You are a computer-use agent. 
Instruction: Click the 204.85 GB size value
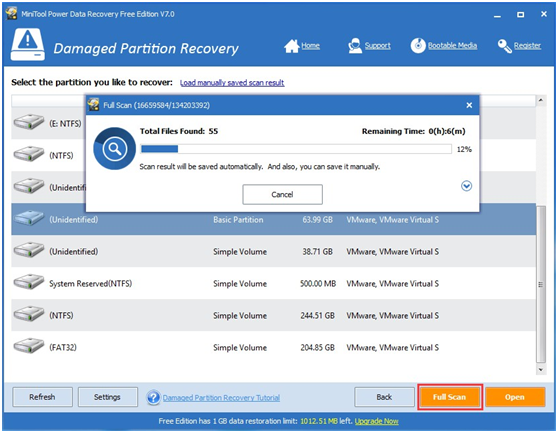[x=317, y=347]
